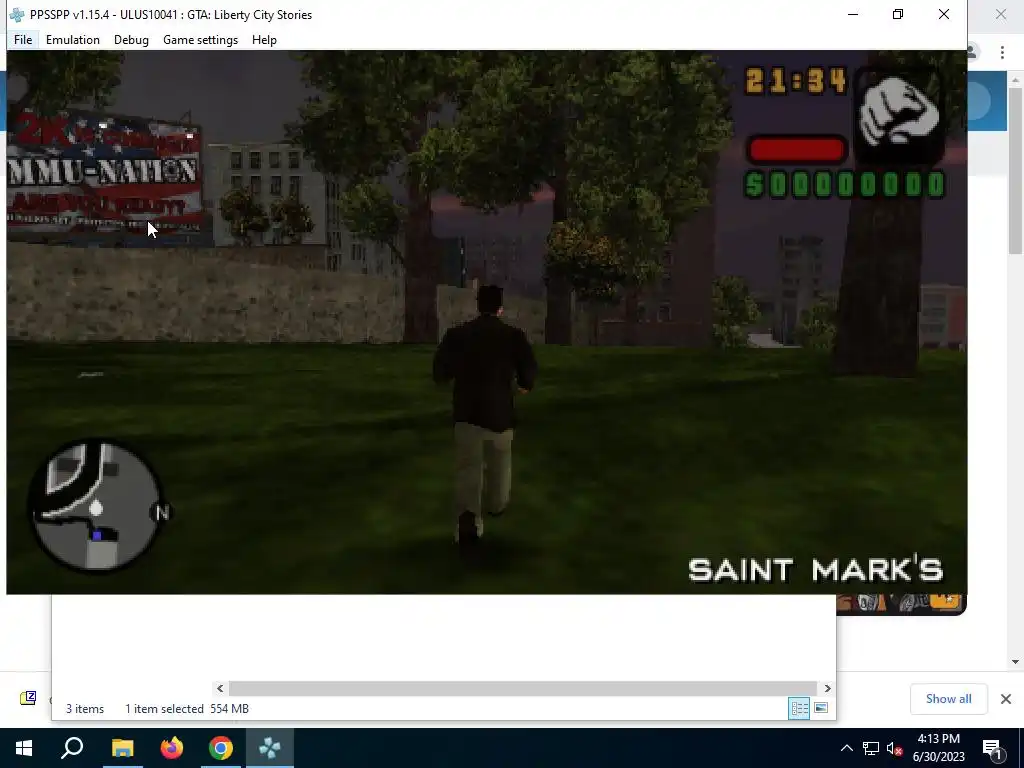The image size is (1024, 768).
Task: Click the red health bar
Action: click(x=797, y=150)
